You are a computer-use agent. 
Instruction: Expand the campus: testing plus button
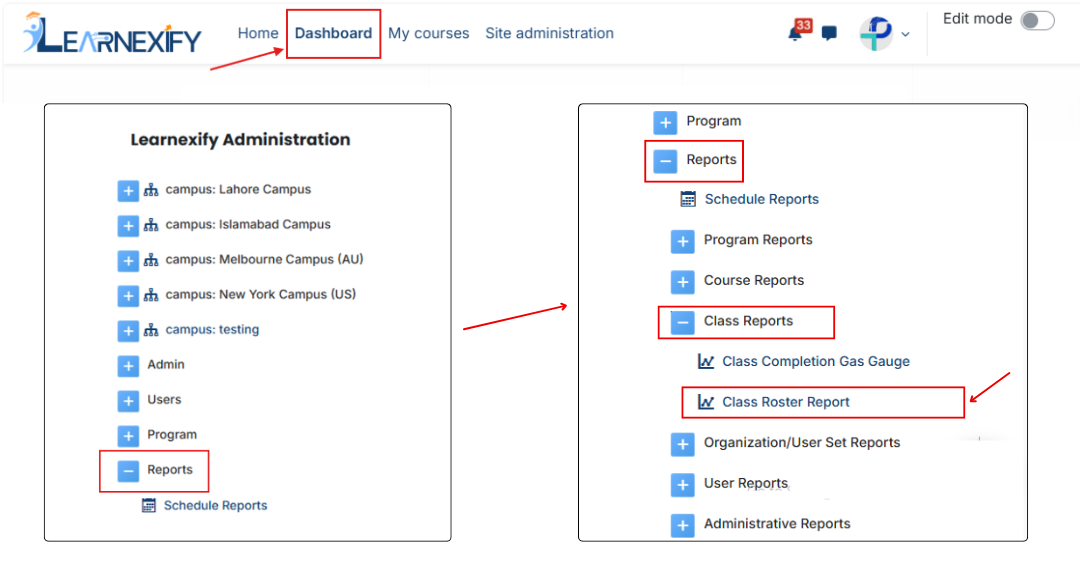pyautogui.click(x=128, y=331)
